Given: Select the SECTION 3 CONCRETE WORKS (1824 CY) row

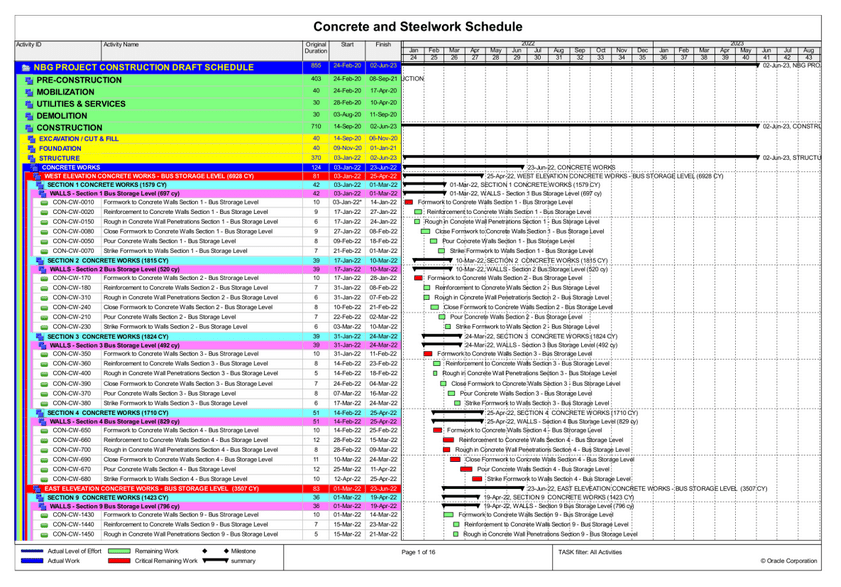Looking at the screenshot, I should [x=216, y=337].
